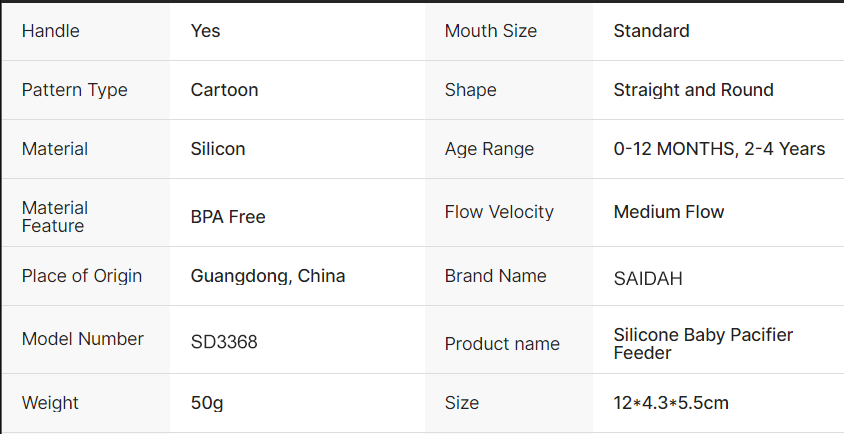Select the Product name label
This screenshot has width=844, height=434.
click(x=502, y=344)
